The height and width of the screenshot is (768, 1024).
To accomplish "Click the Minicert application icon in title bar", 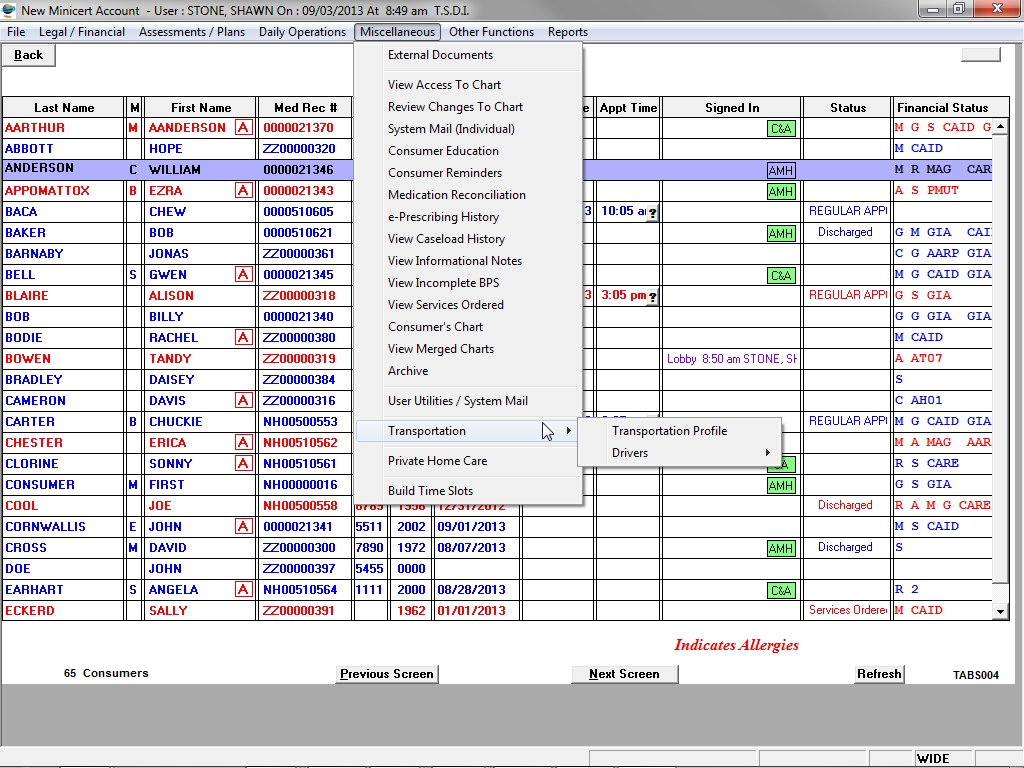I will pos(8,10).
